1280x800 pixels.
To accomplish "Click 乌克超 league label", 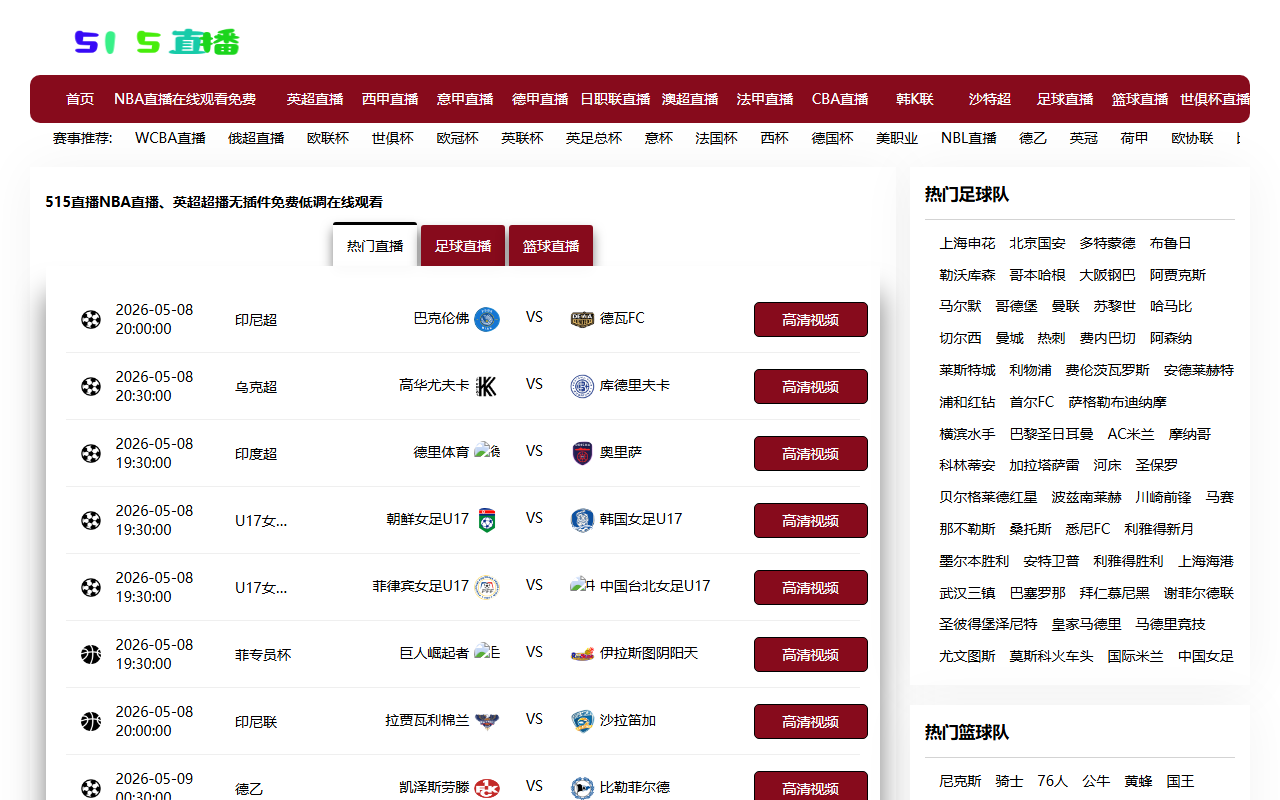I will tap(256, 387).
